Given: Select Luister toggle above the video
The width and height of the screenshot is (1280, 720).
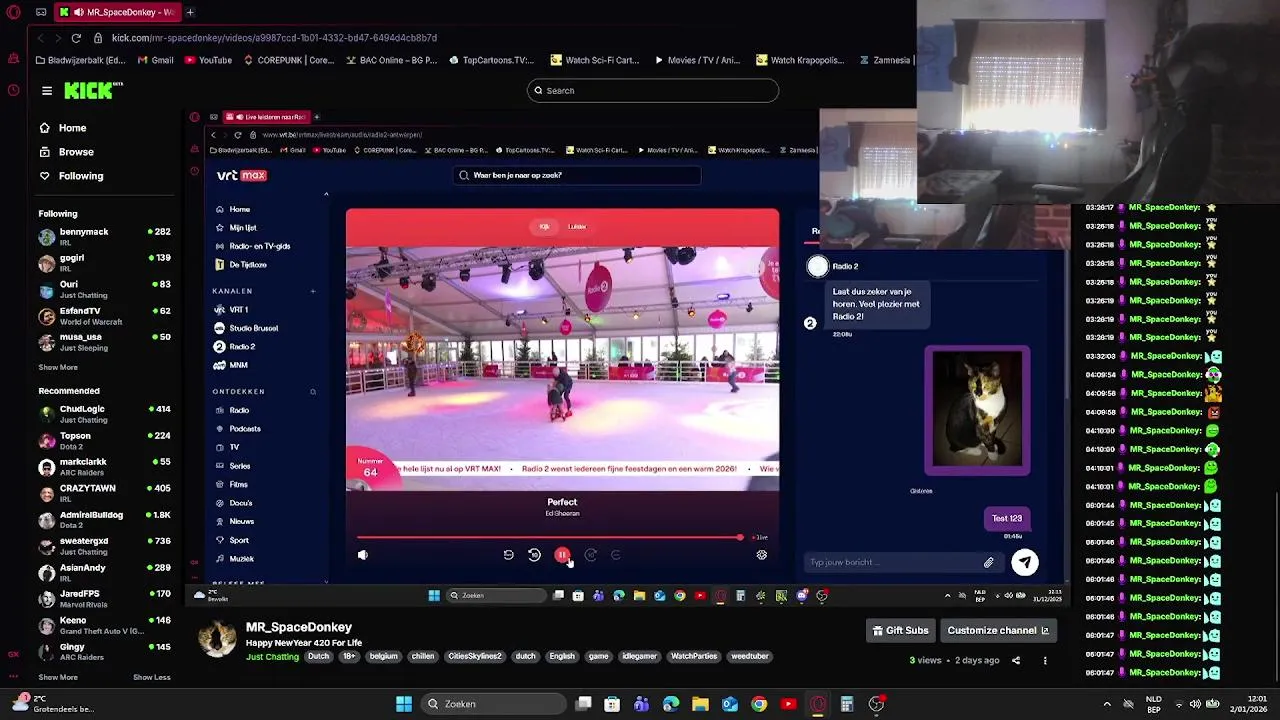Looking at the screenshot, I should [577, 227].
